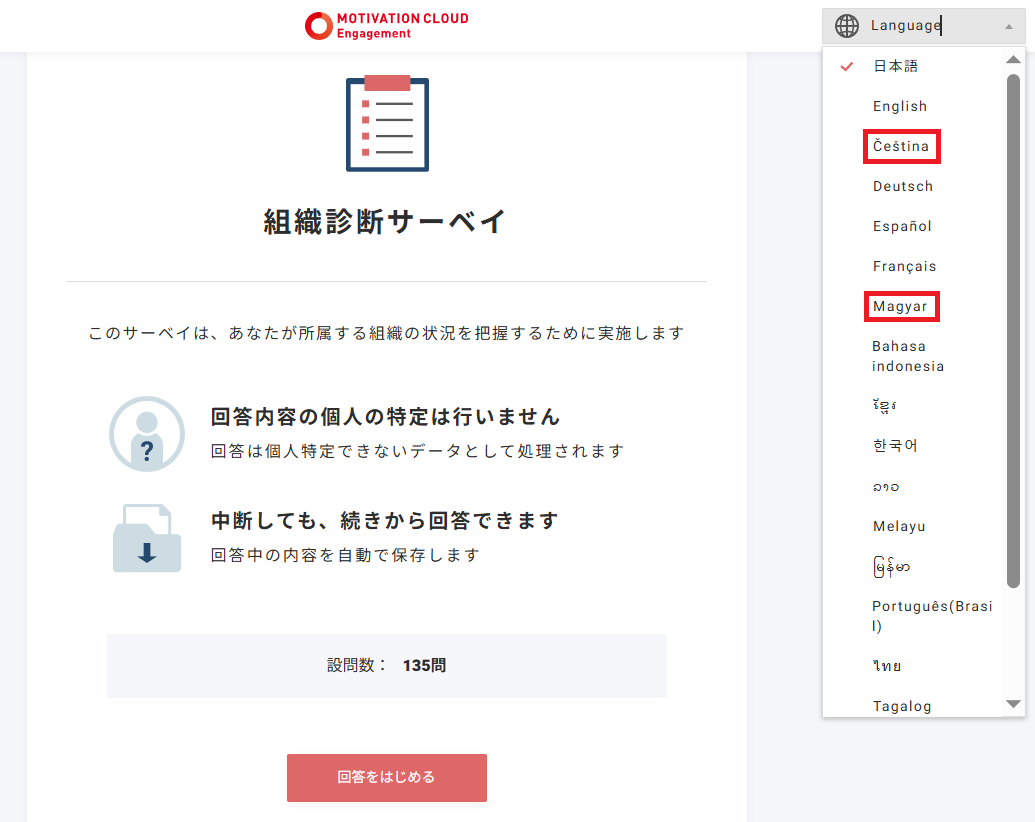Click the scroll-up arrow in language list

click(x=1013, y=59)
